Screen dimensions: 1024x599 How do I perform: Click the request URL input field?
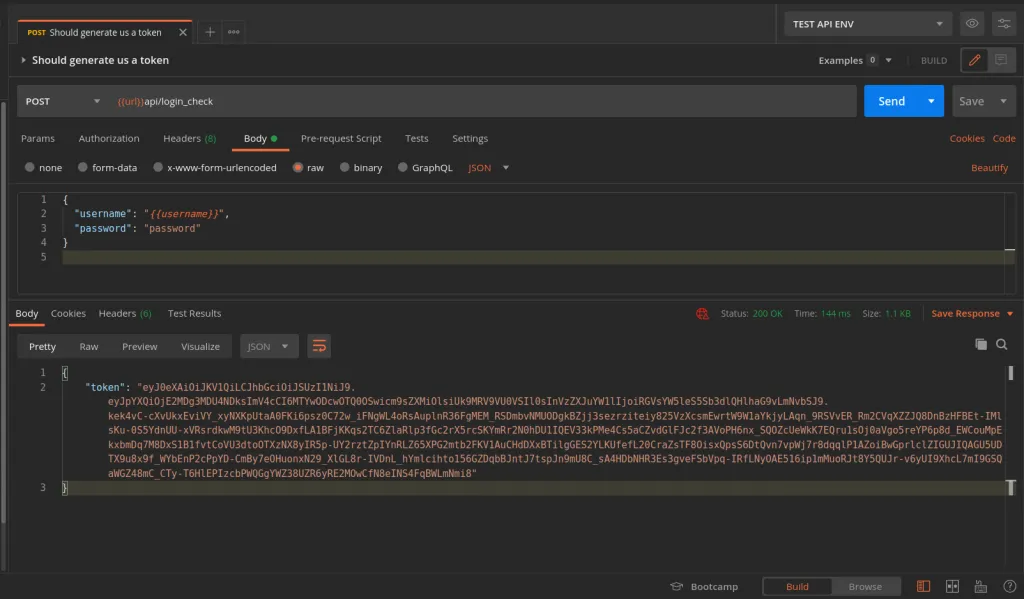pos(480,101)
